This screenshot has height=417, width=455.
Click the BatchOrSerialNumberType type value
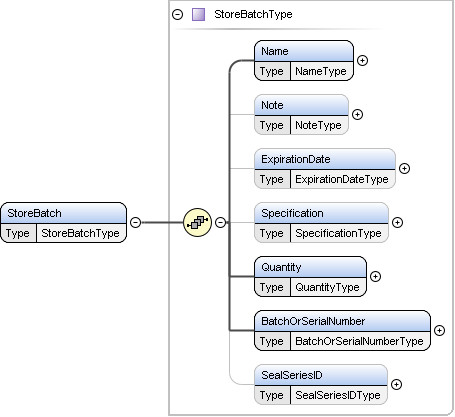(359, 341)
